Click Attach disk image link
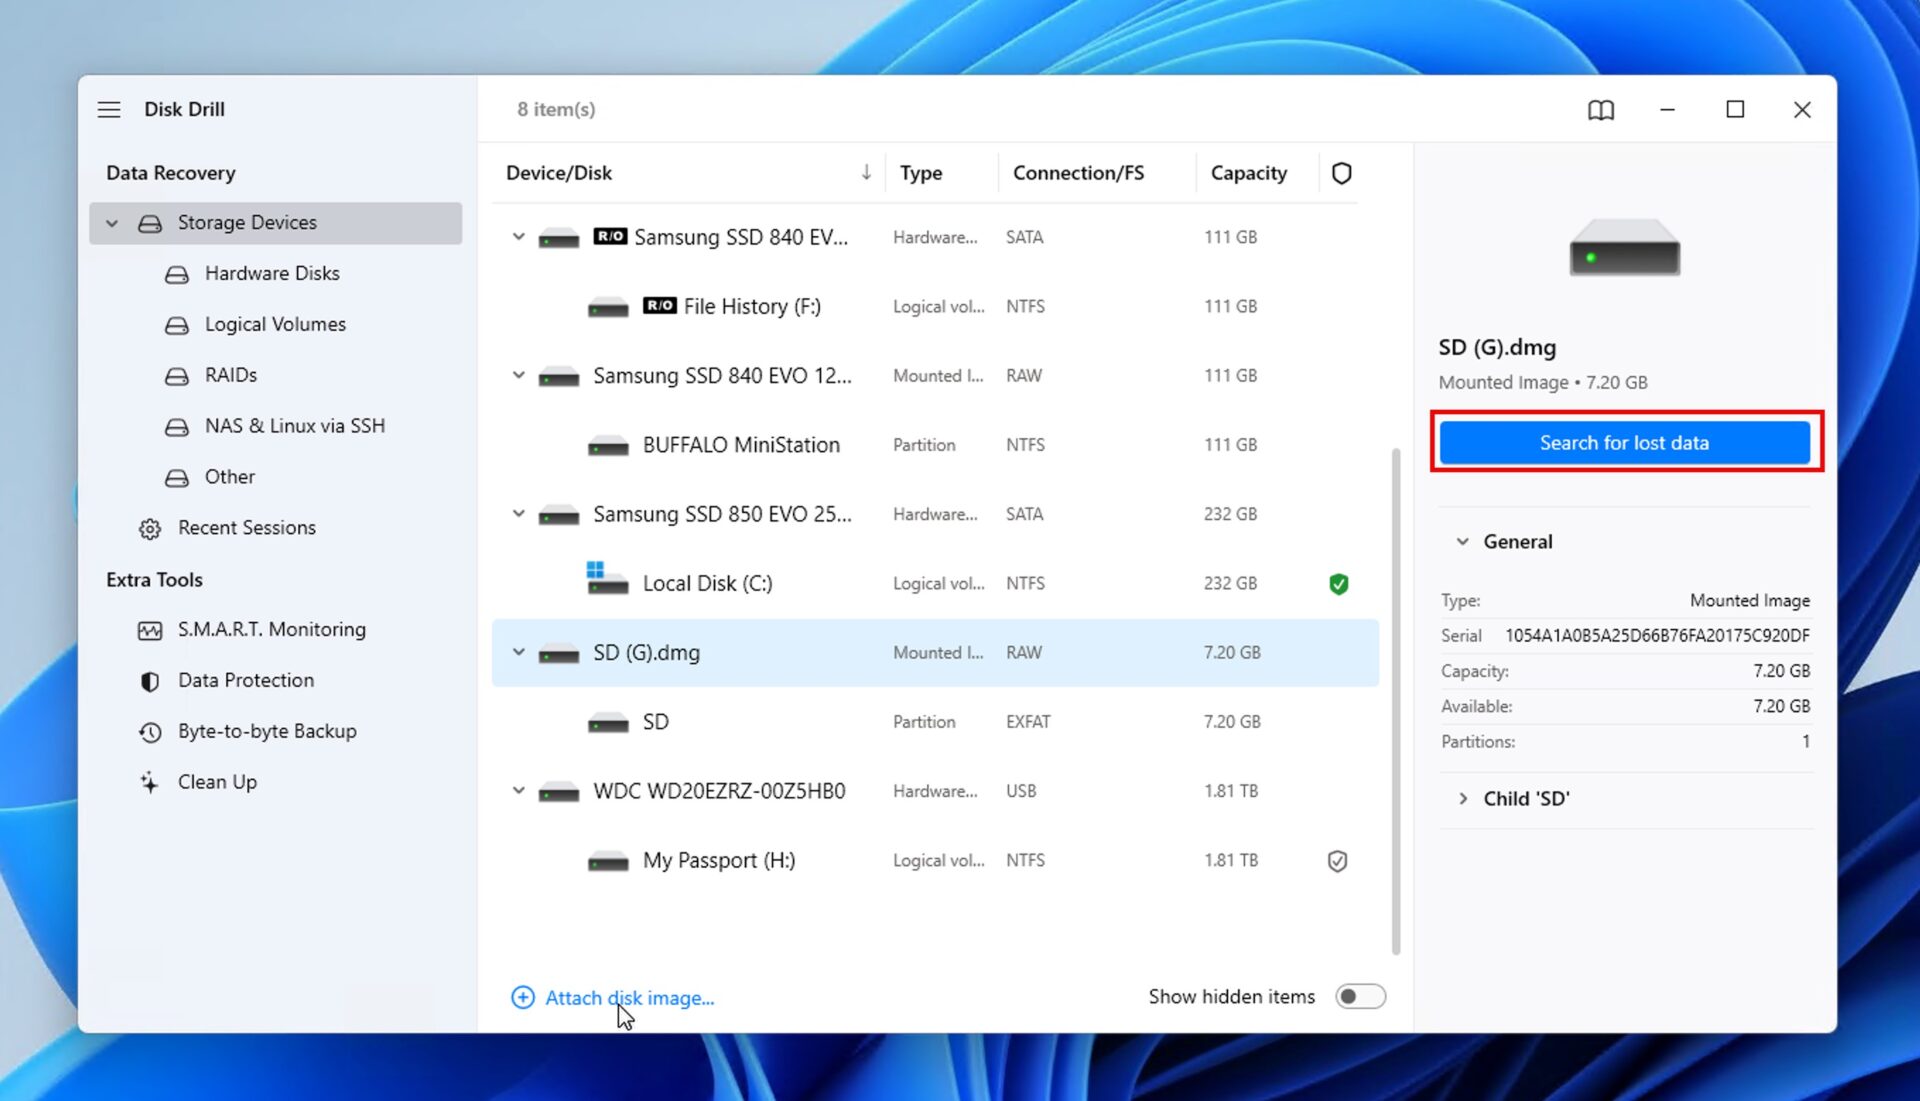Image resolution: width=1920 pixels, height=1101 pixels. click(x=628, y=997)
